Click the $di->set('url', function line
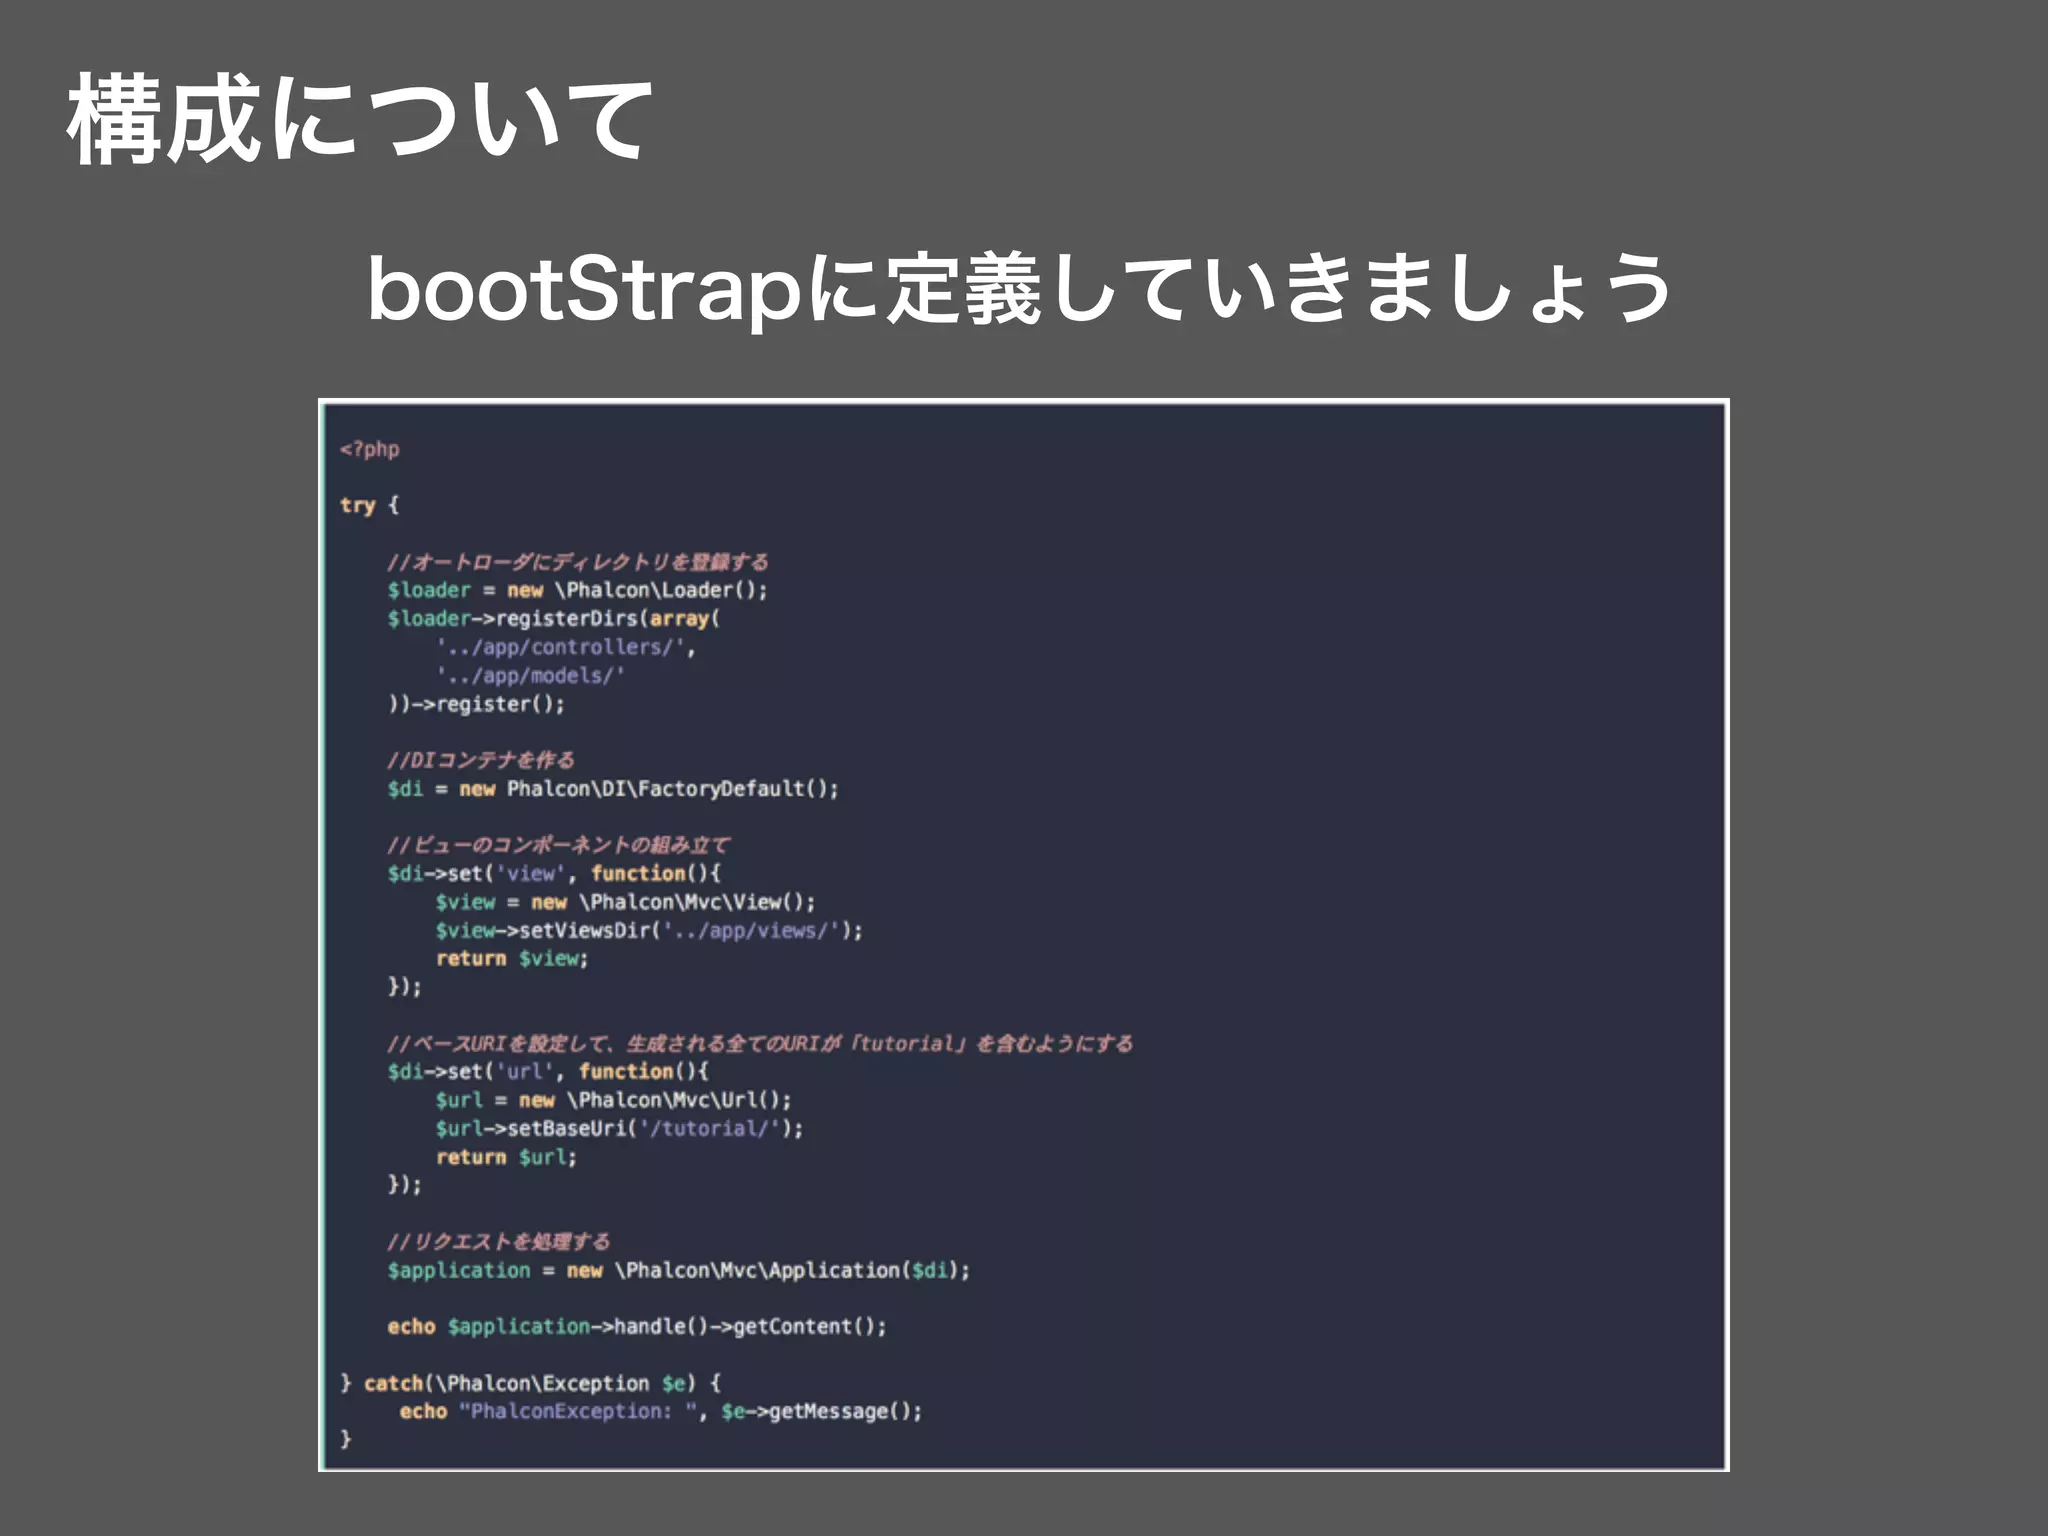2048x1536 pixels. coord(548,1071)
